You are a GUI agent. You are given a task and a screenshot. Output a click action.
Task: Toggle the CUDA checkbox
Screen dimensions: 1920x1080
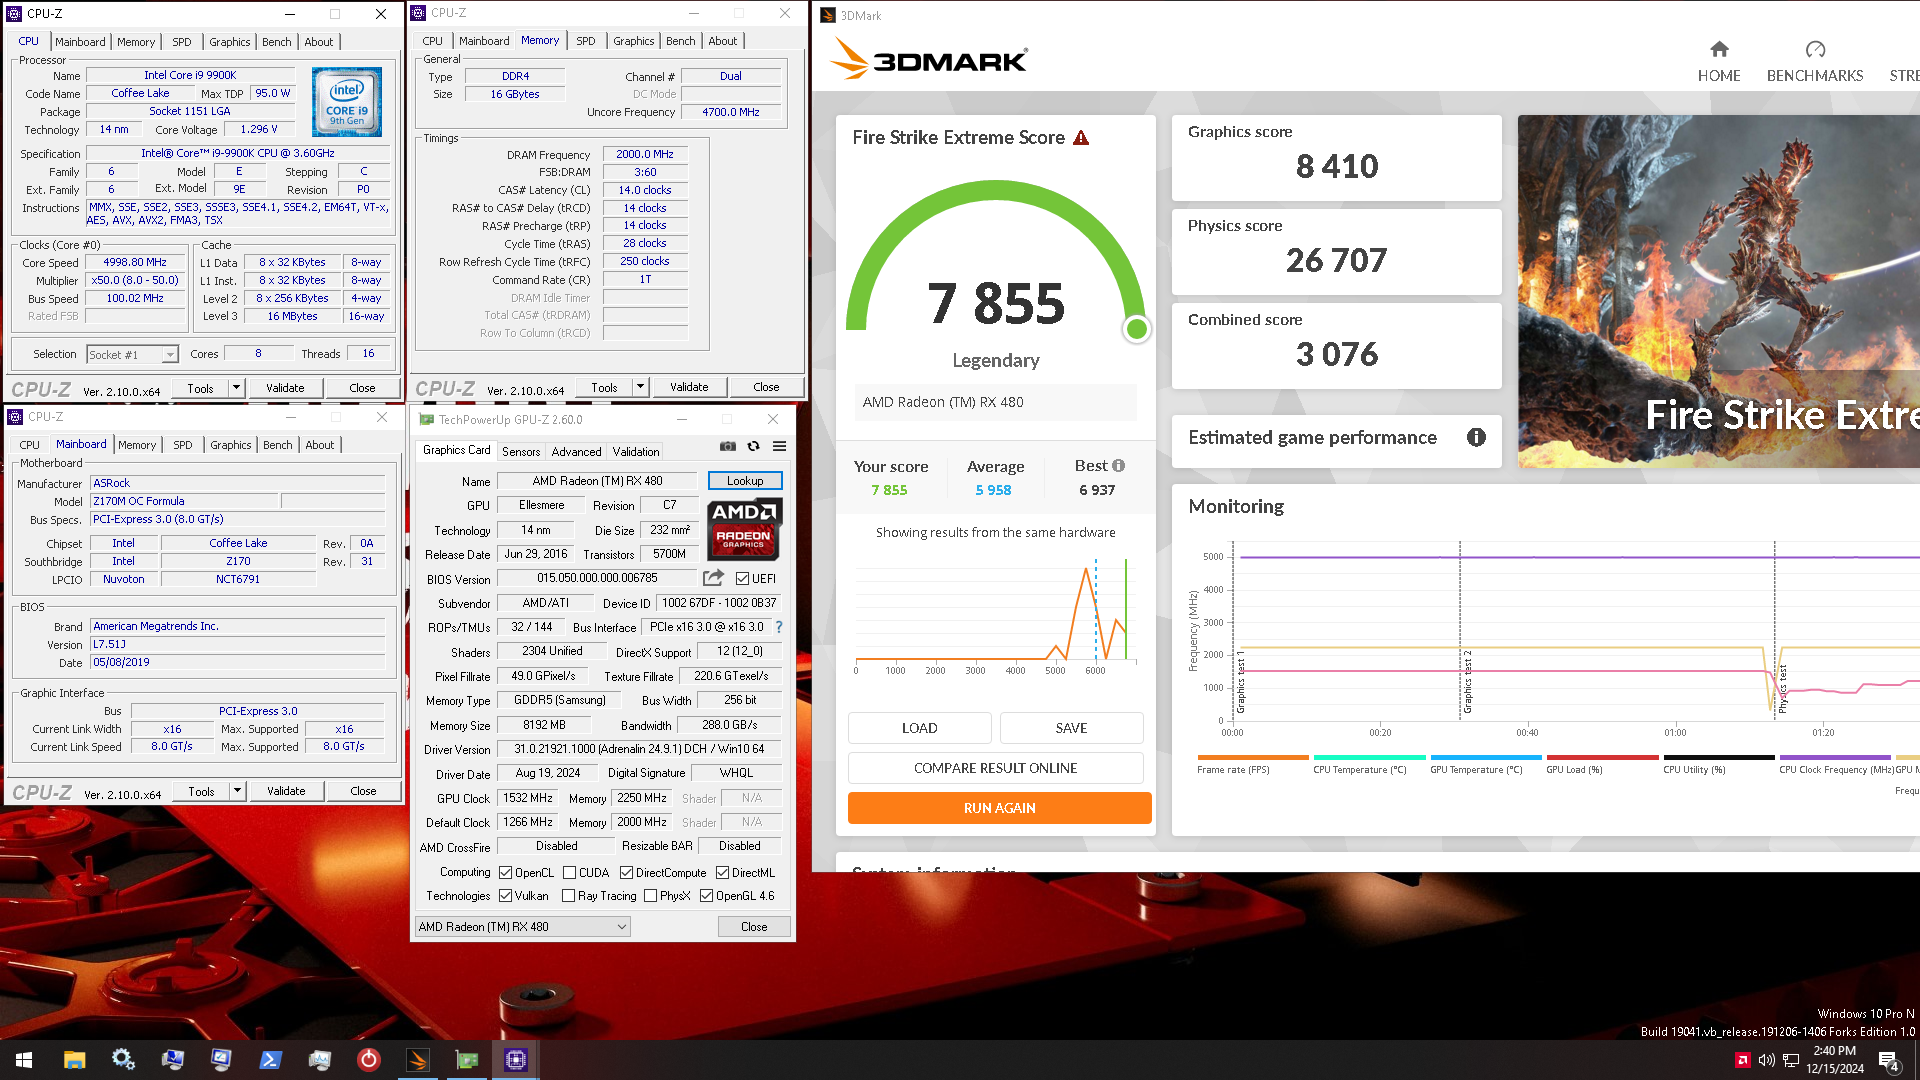click(569, 873)
